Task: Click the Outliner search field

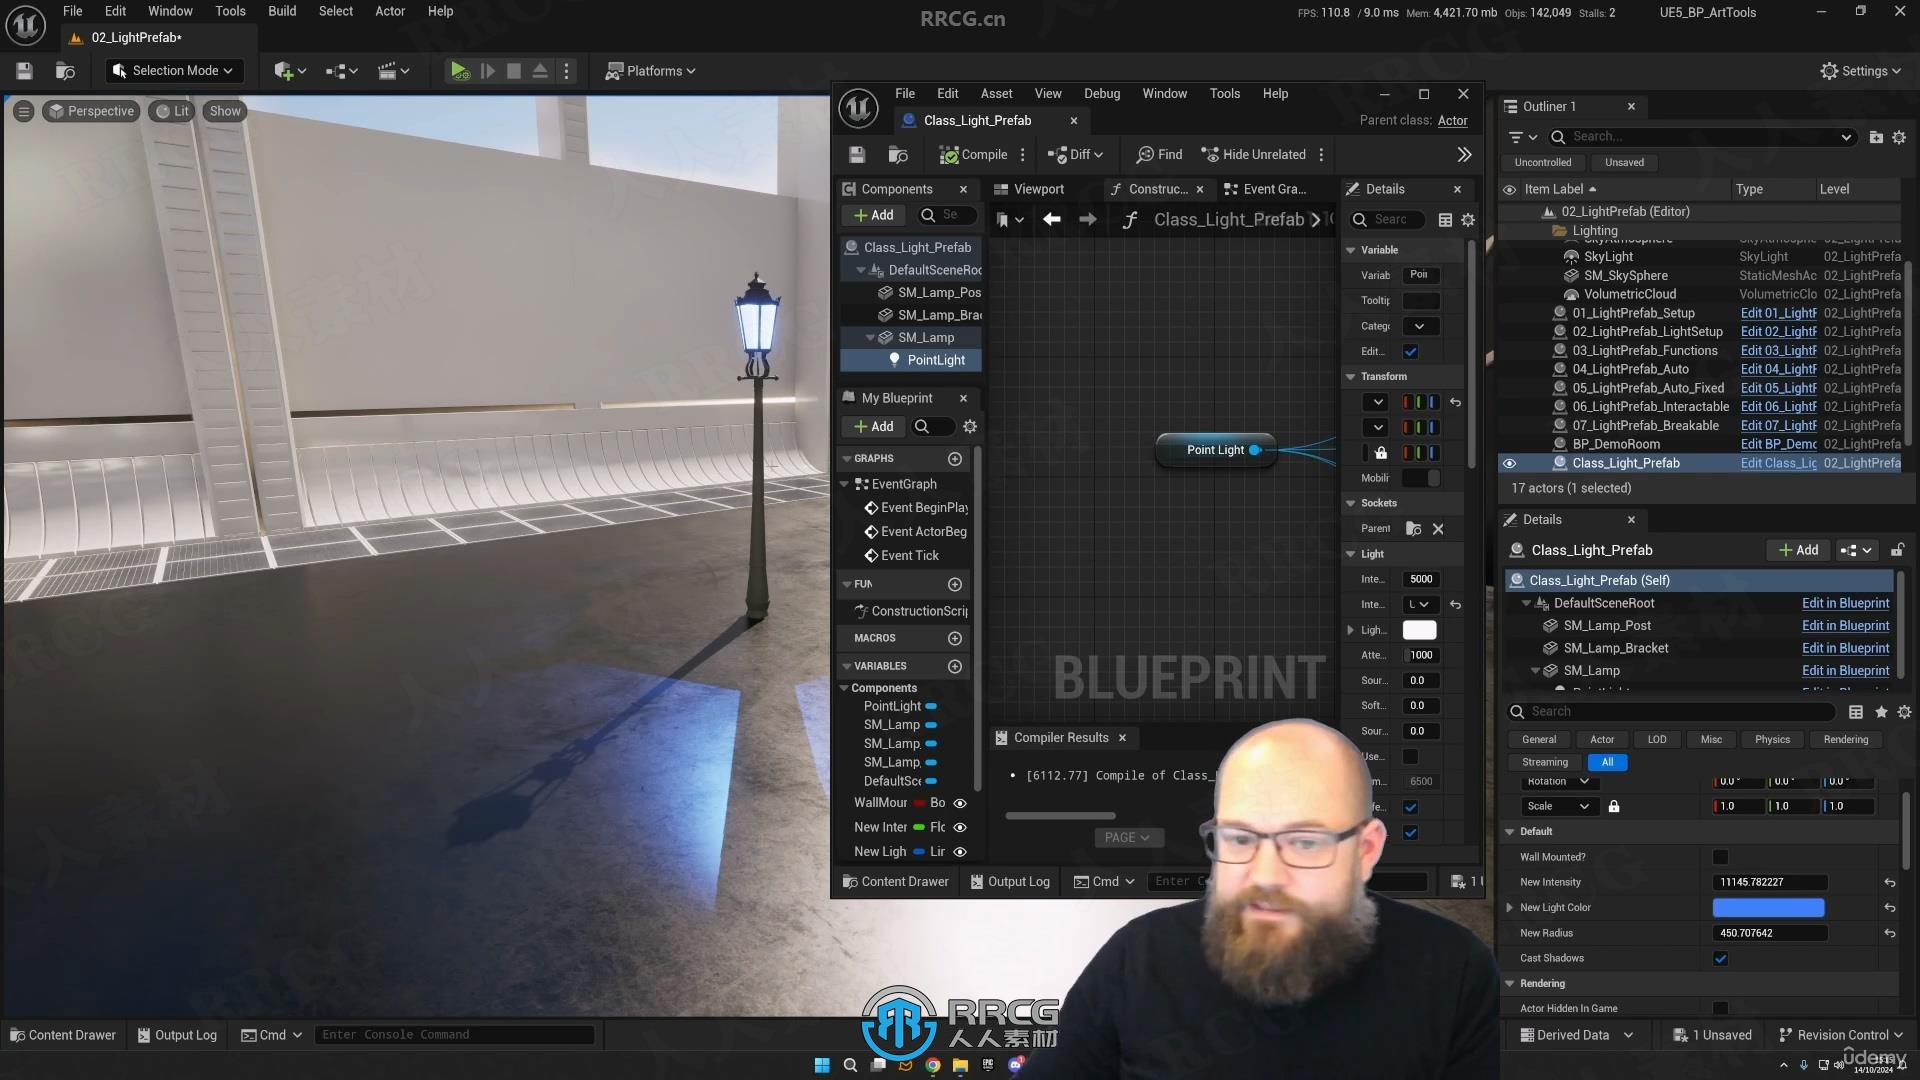Action: pyautogui.click(x=1704, y=137)
